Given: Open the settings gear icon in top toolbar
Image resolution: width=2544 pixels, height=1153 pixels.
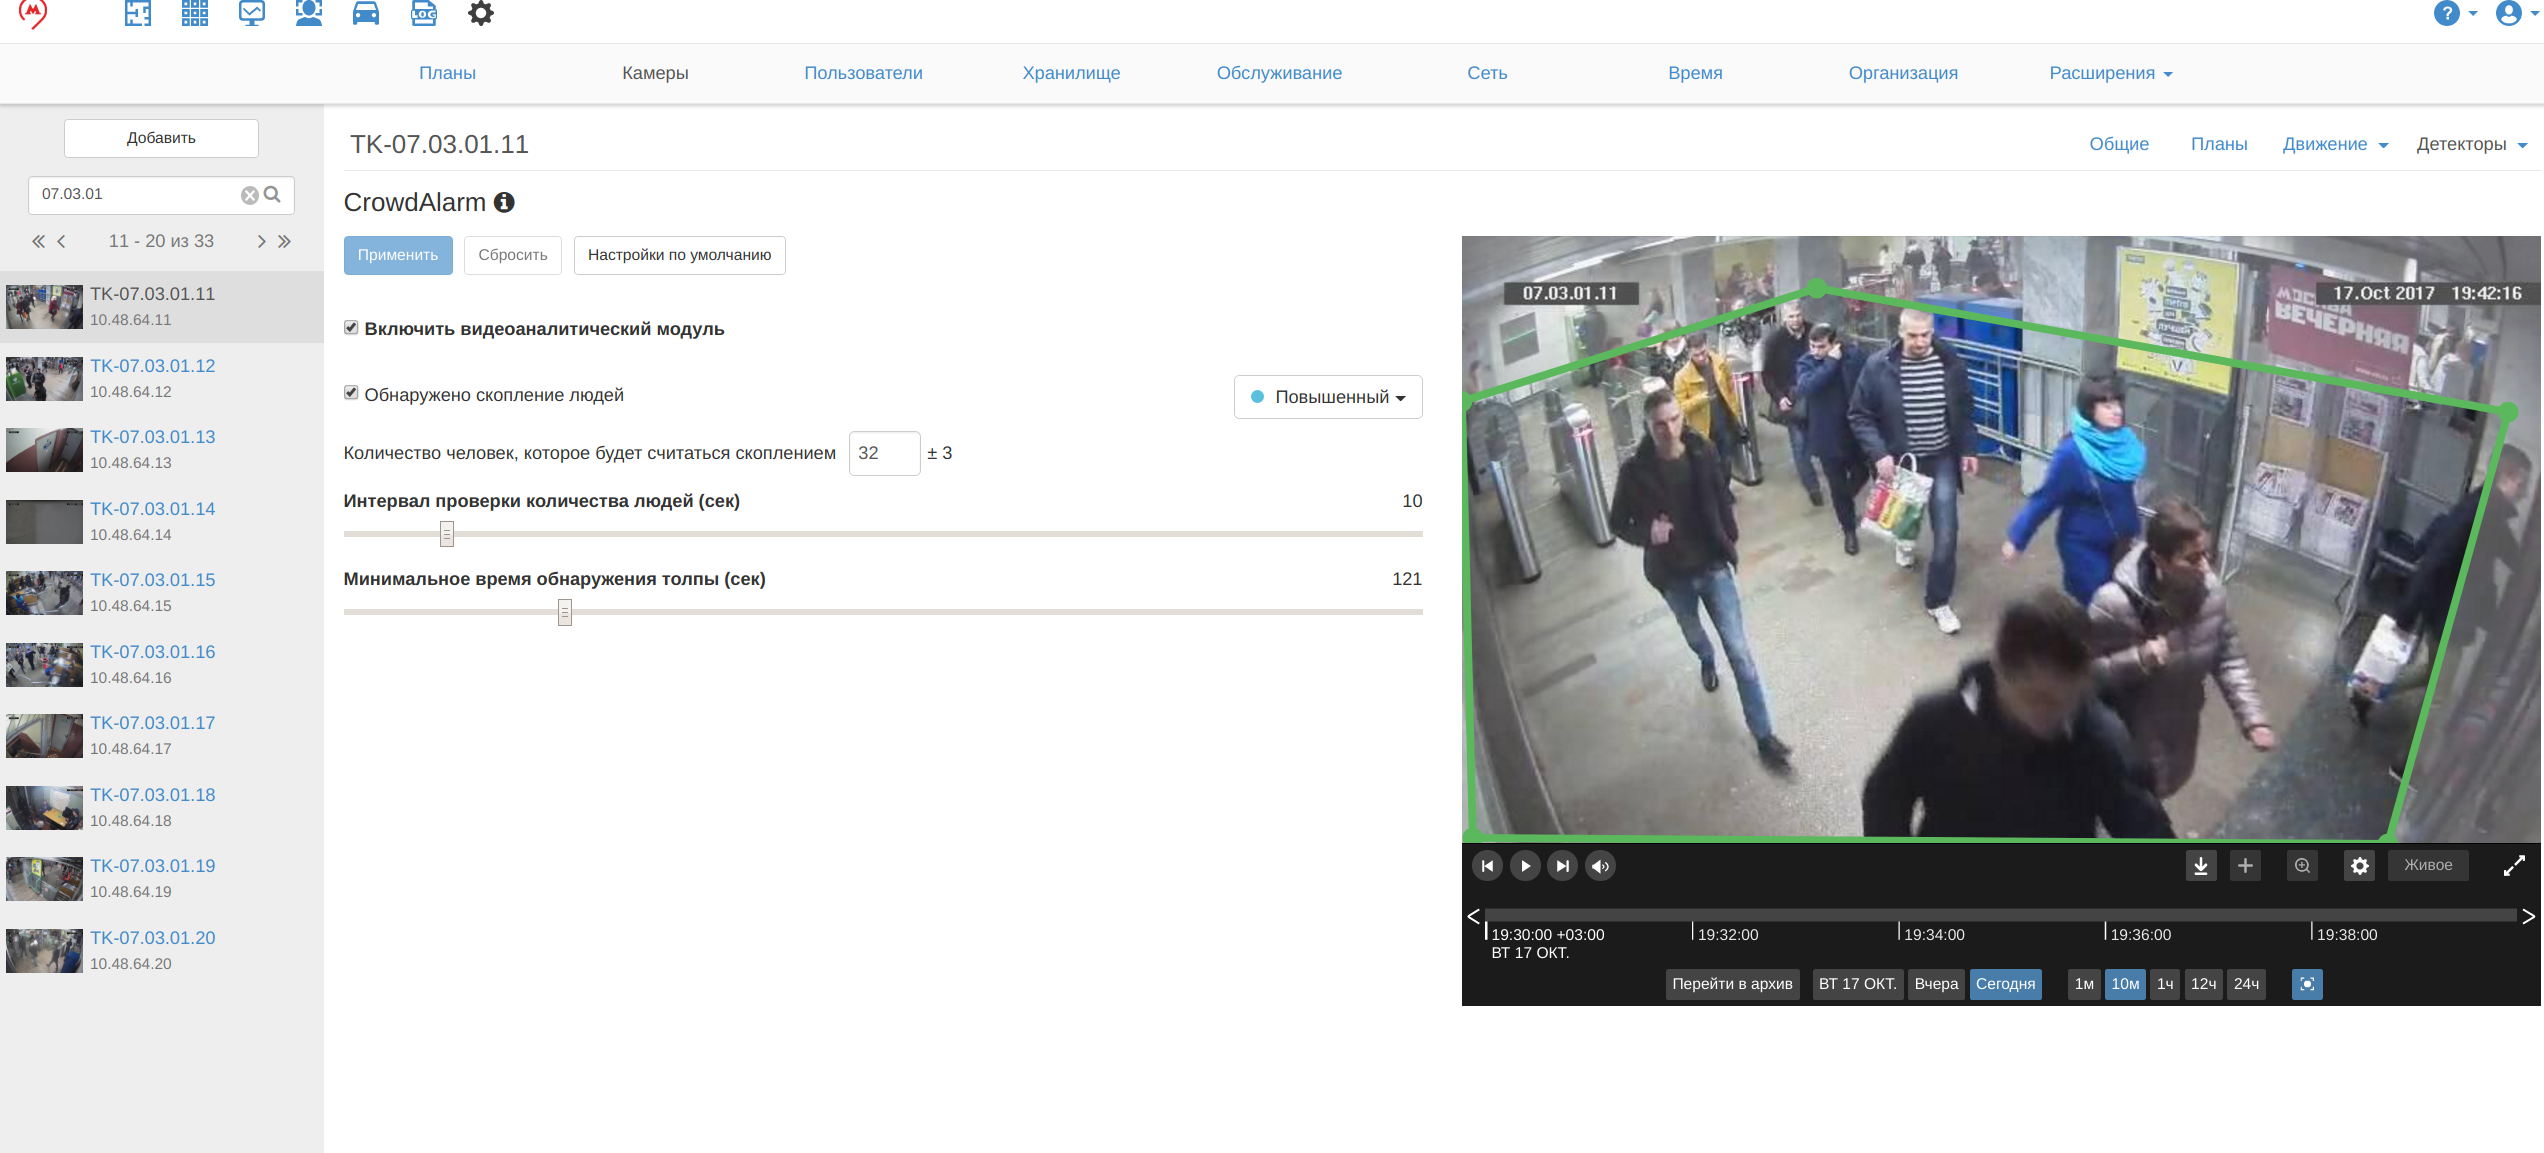Looking at the screenshot, I should click(x=481, y=13).
